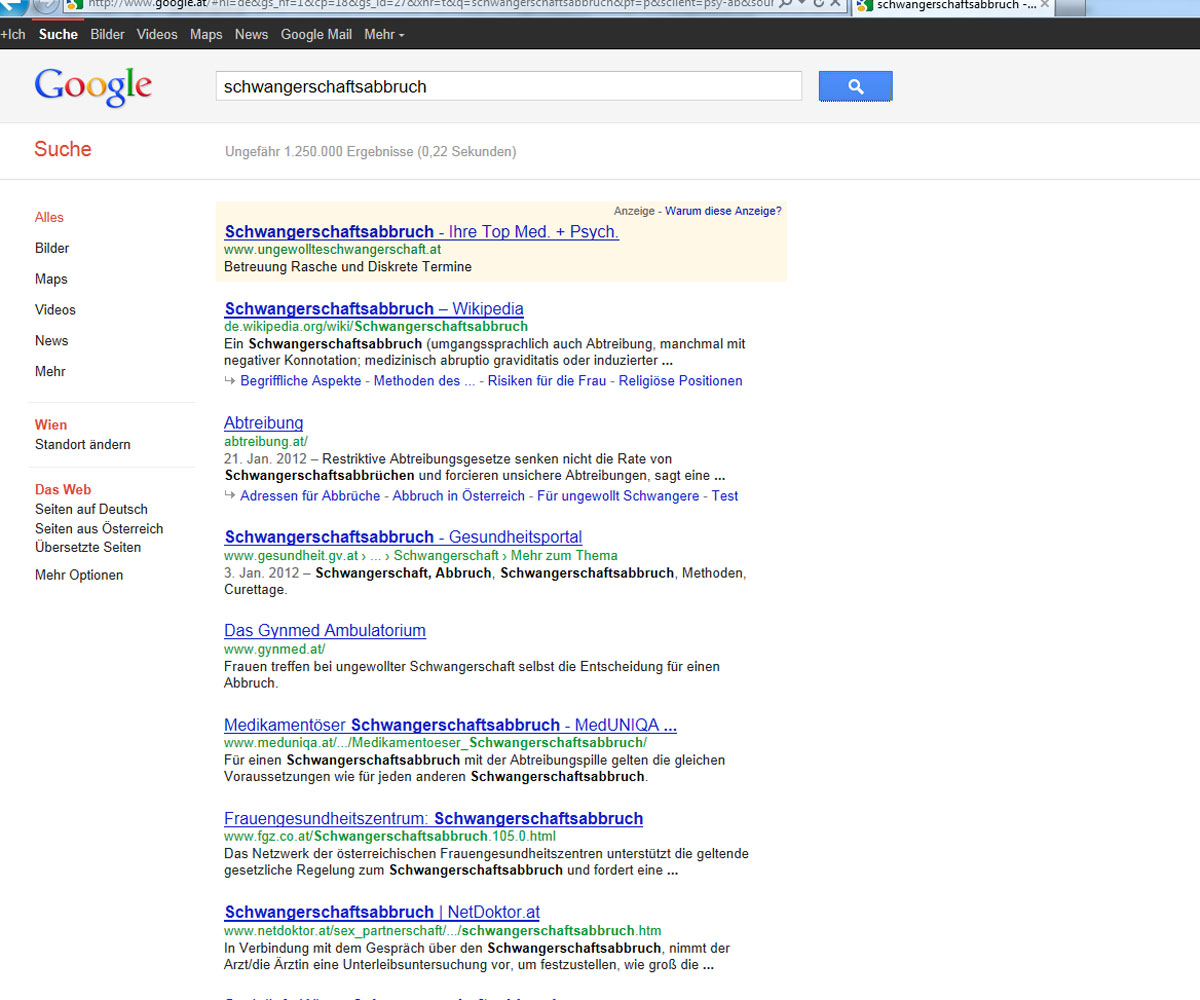
Task: Click the Ungefähr 1.250.000 Ergebnisse text
Action: coord(371,152)
